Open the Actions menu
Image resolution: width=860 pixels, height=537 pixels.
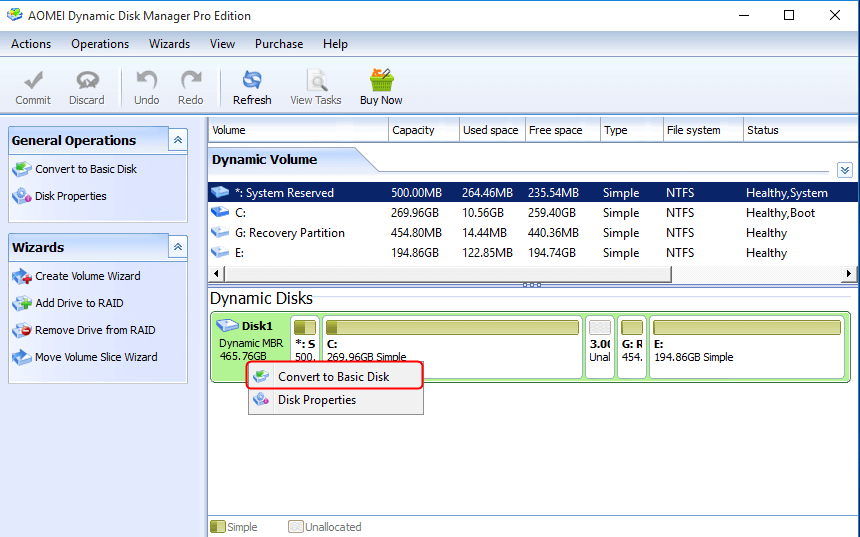[x=31, y=44]
